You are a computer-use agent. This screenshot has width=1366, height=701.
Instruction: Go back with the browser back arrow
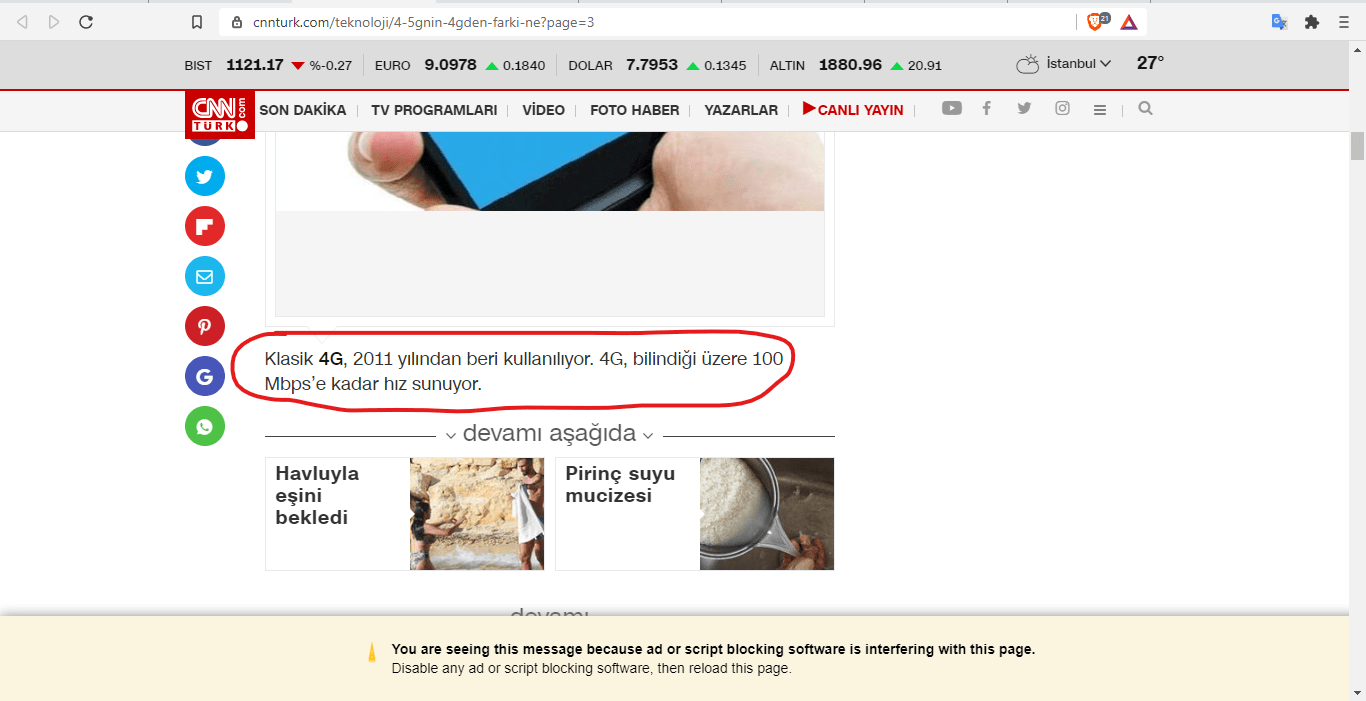tap(23, 22)
